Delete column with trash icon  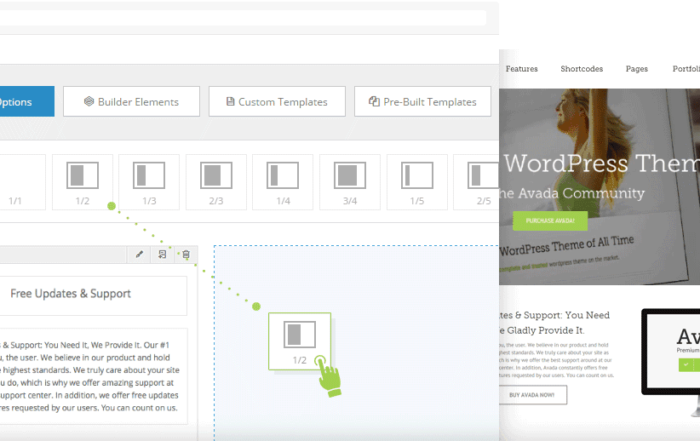point(186,254)
